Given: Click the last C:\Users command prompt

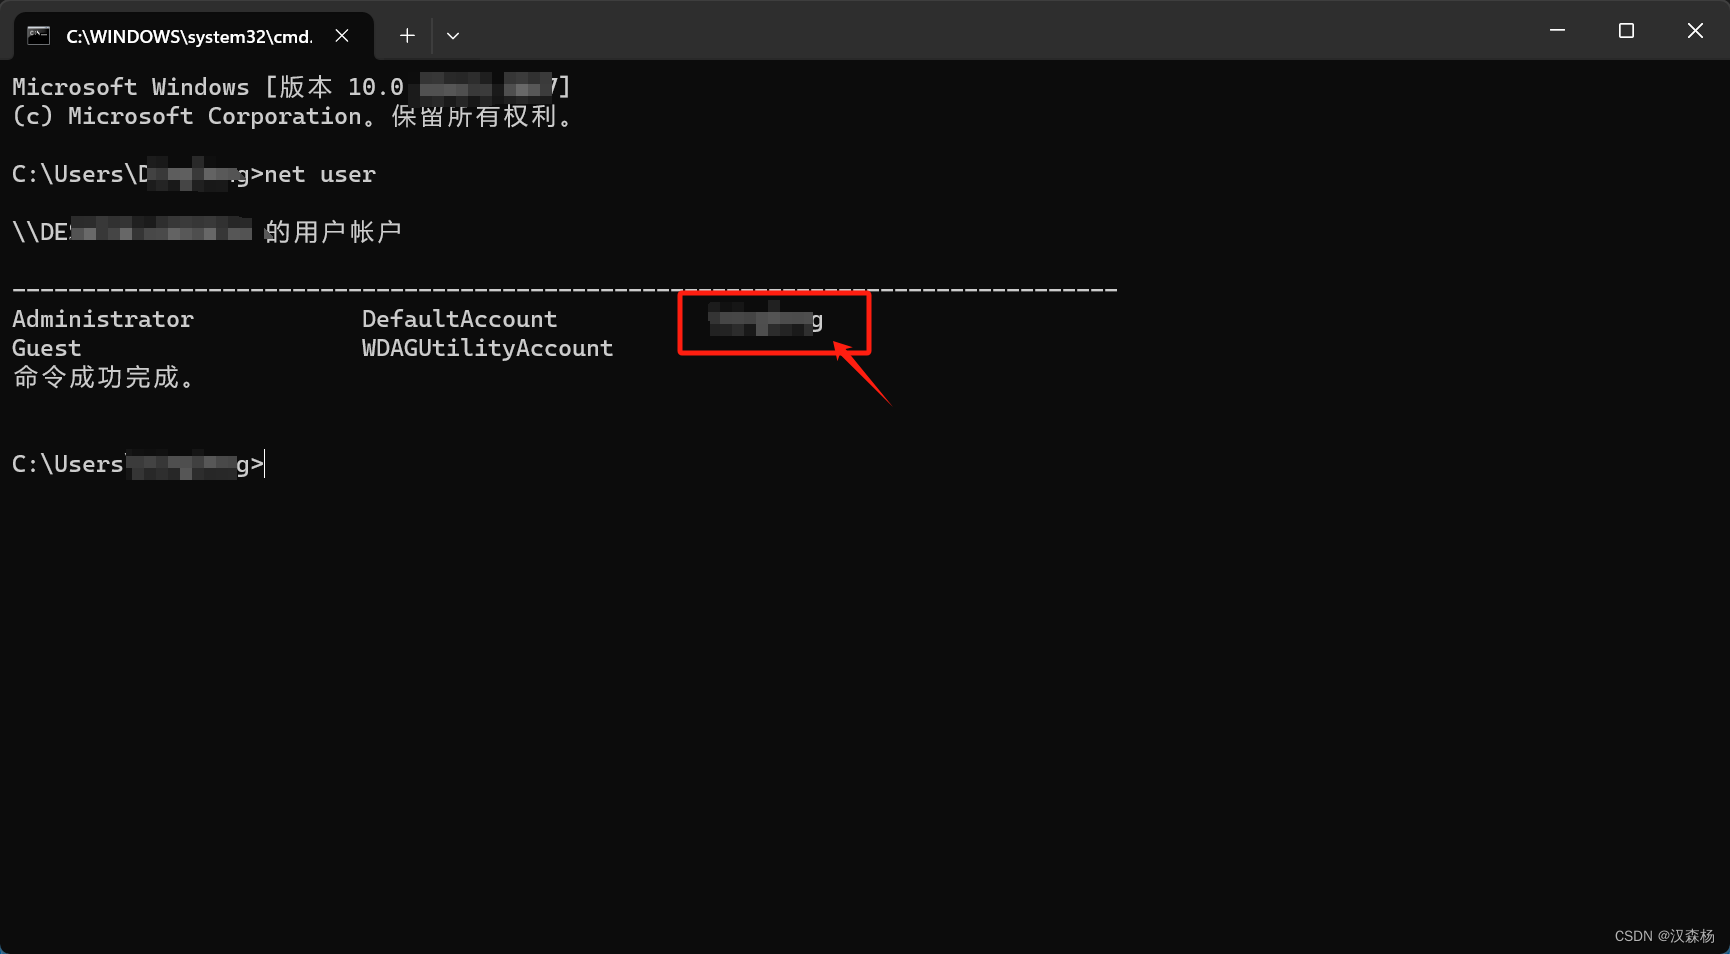Looking at the screenshot, I should [x=138, y=464].
